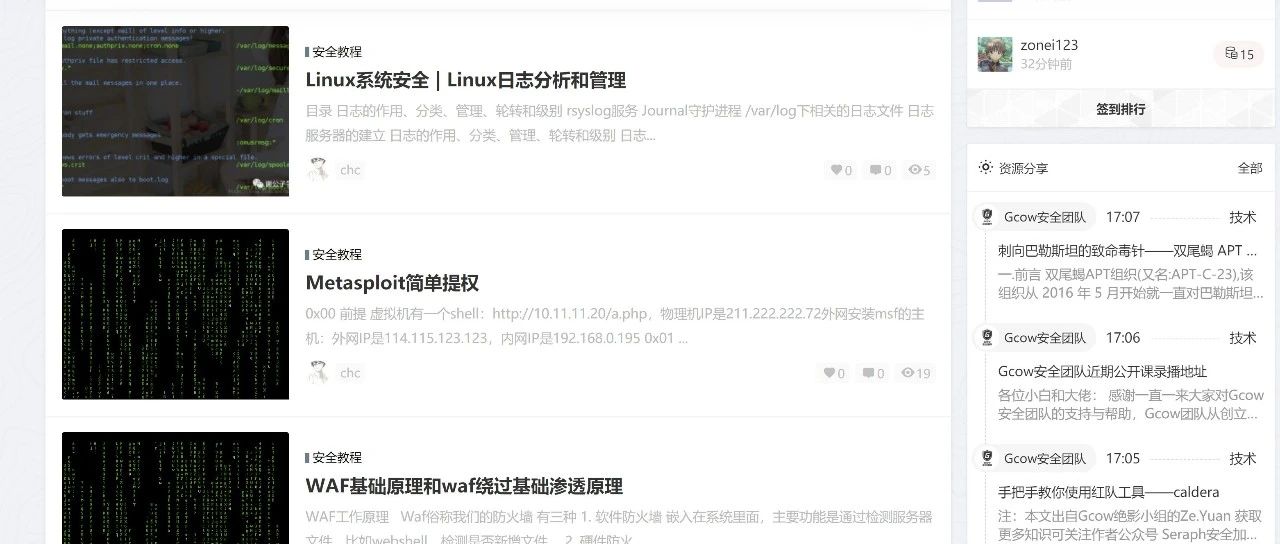1280x544 pixels.
Task: Select the 安全教程 category tag above the WAF article
Action: tap(336, 457)
